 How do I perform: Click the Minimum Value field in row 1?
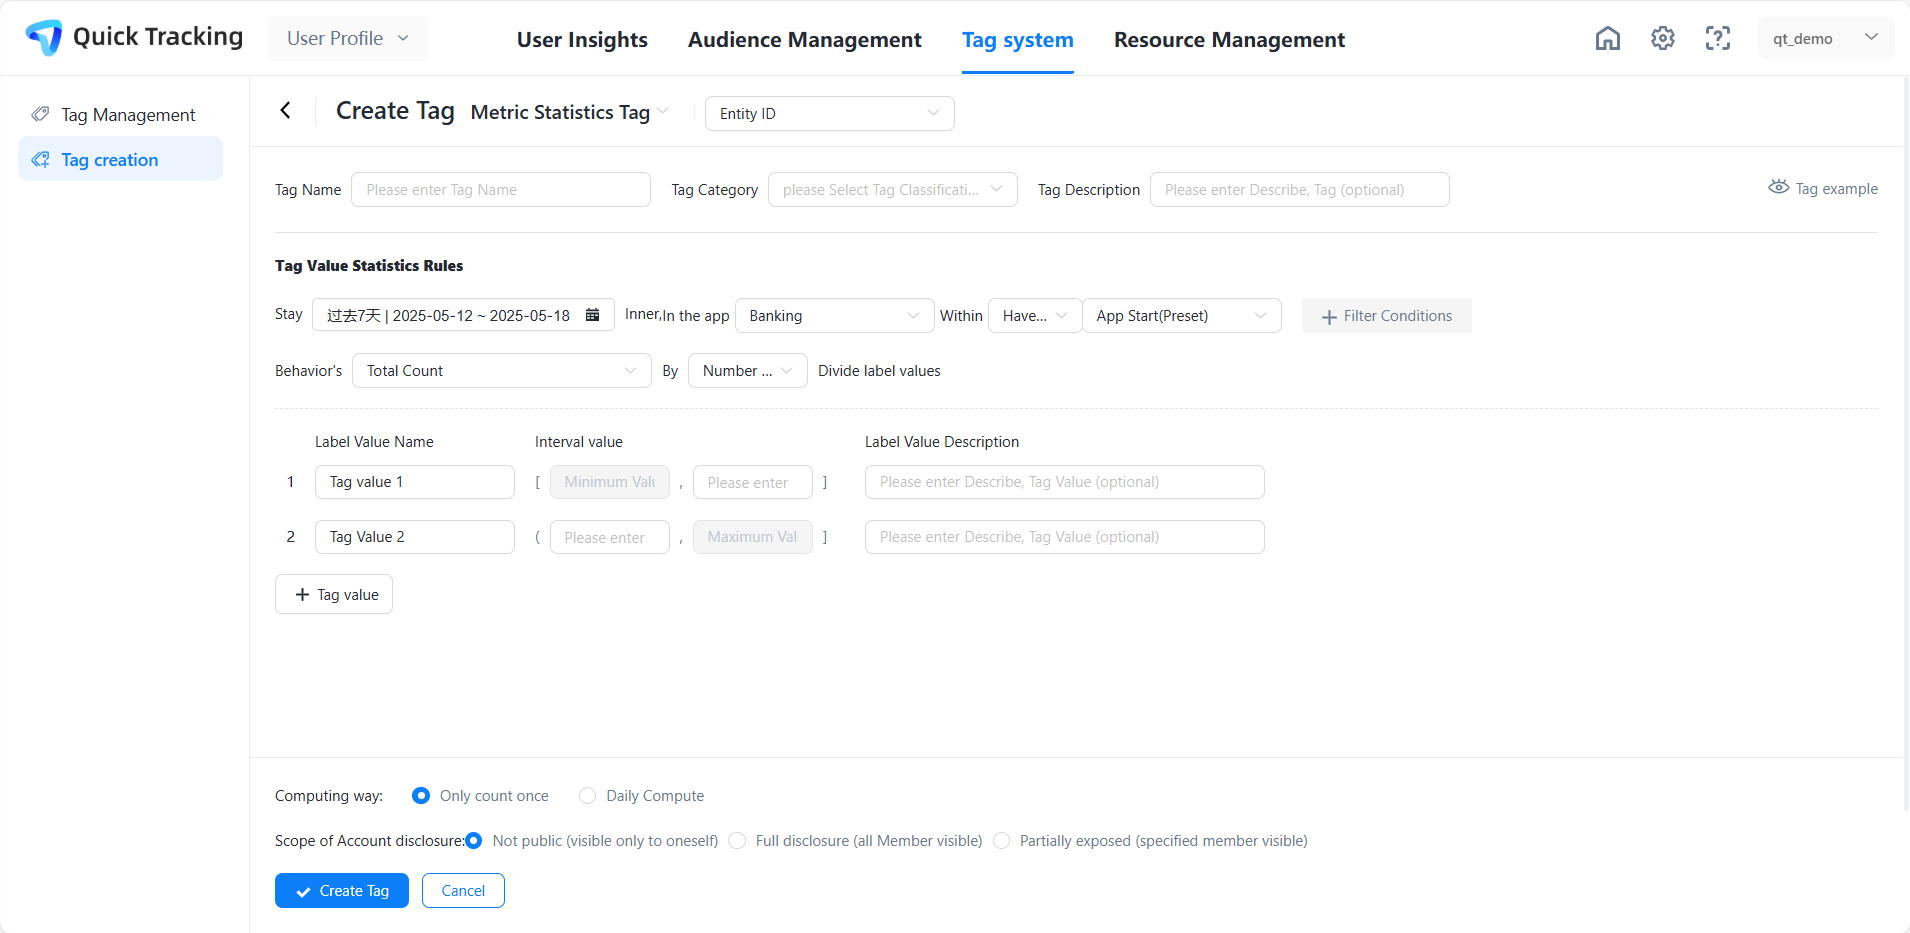(x=610, y=482)
